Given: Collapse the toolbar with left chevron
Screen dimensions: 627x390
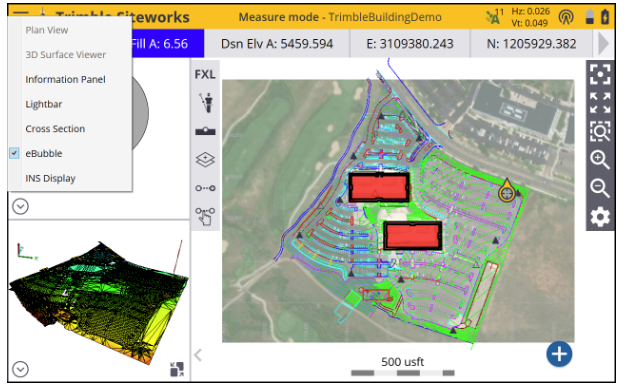Looking at the screenshot, I should [x=198, y=355].
